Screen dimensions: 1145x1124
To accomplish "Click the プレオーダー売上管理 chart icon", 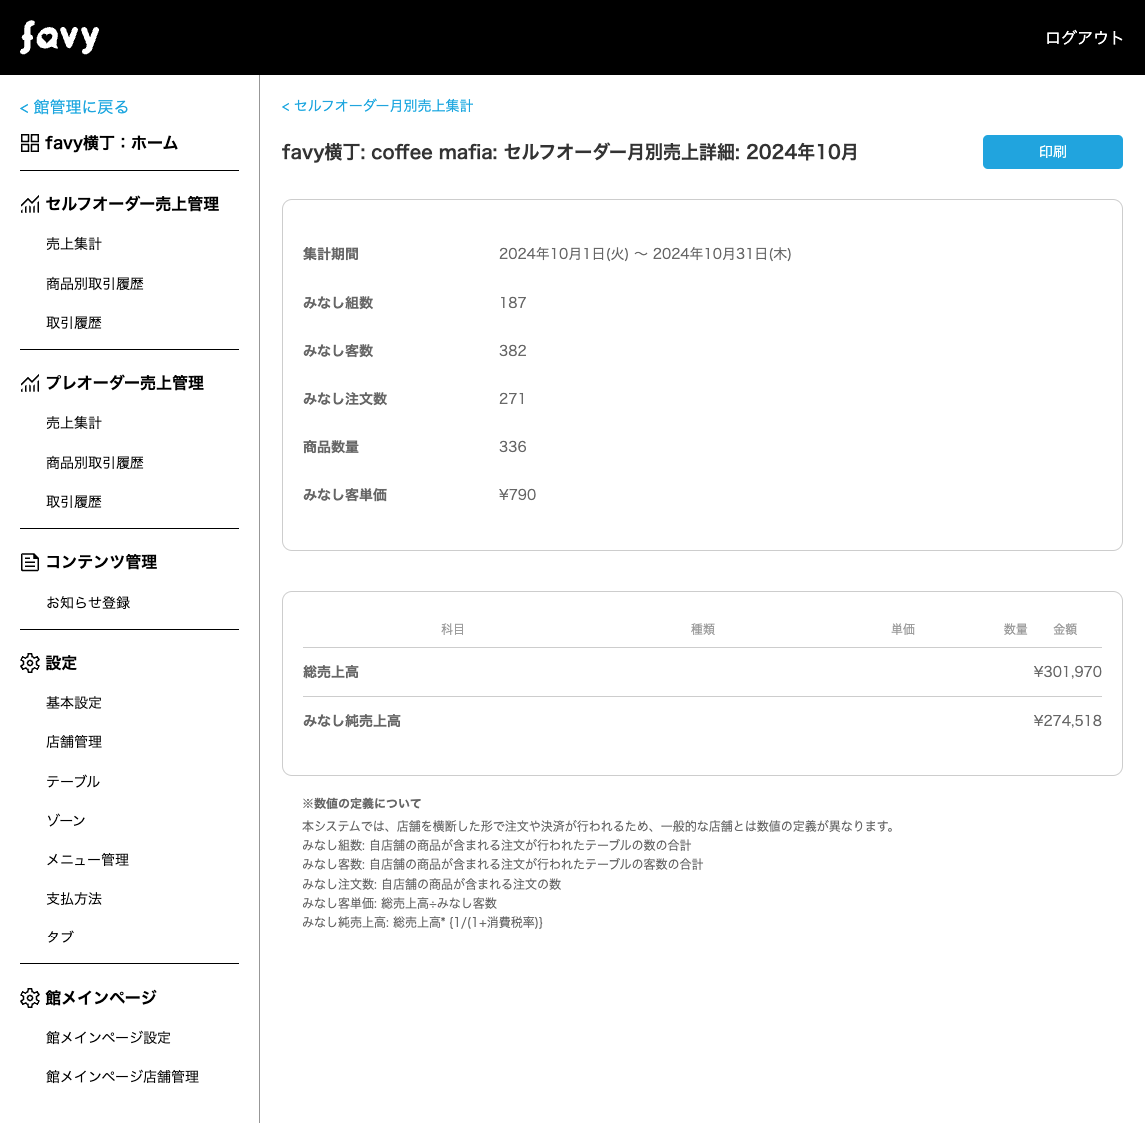I will (x=30, y=383).
